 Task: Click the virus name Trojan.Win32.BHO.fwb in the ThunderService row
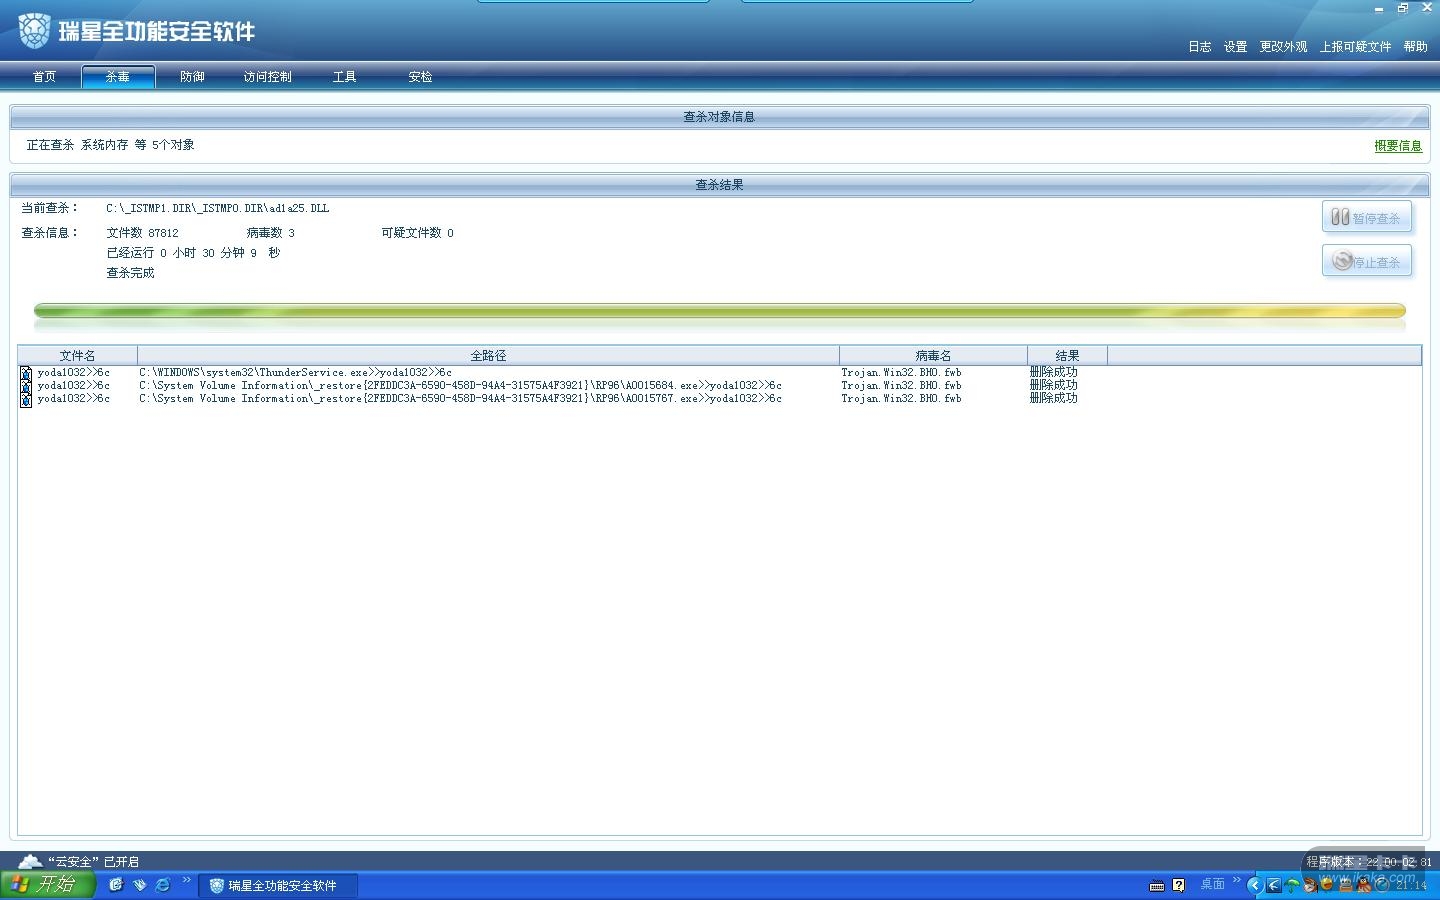[x=901, y=373]
